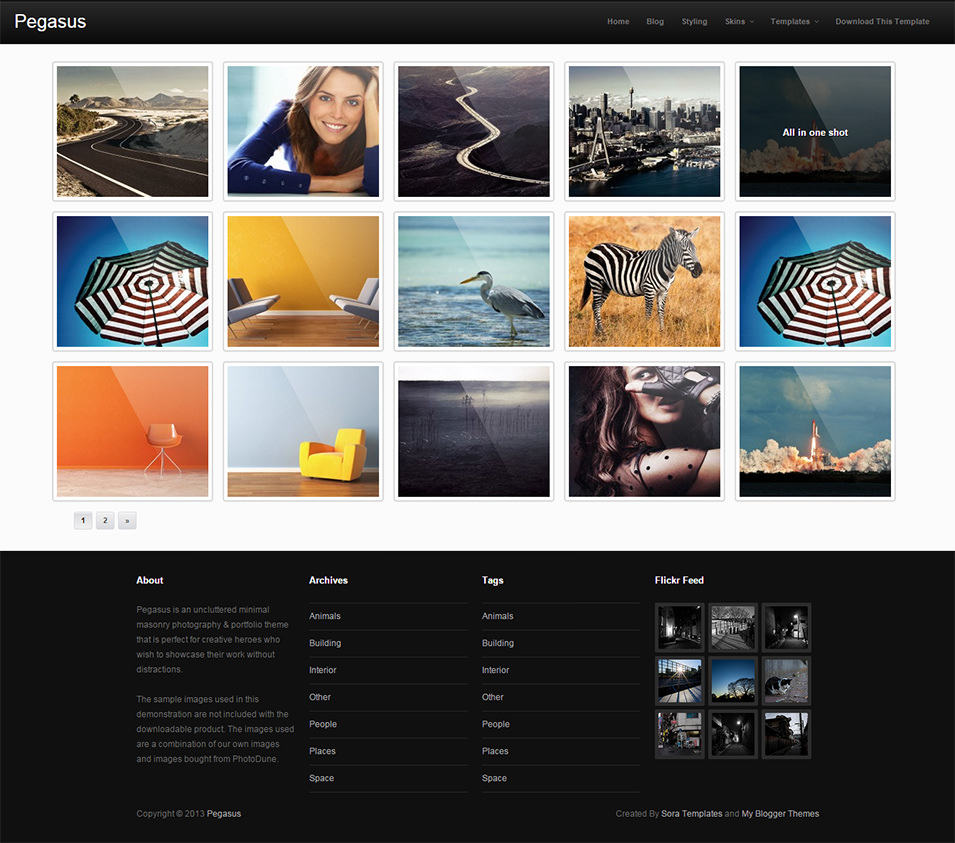The width and height of the screenshot is (955, 843).
Task: Click Download This Template link
Action: pyautogui.click(x=882, y=22)
